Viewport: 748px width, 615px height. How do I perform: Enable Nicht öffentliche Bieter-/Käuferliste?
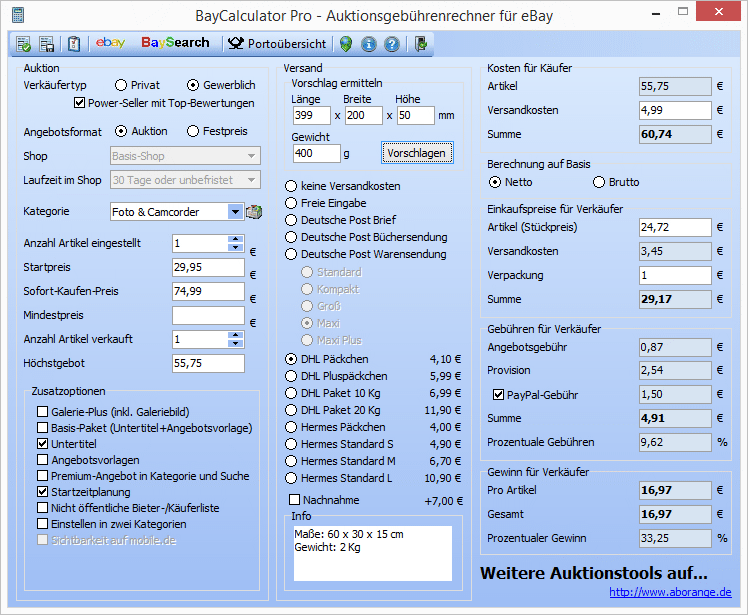(128, 508)
